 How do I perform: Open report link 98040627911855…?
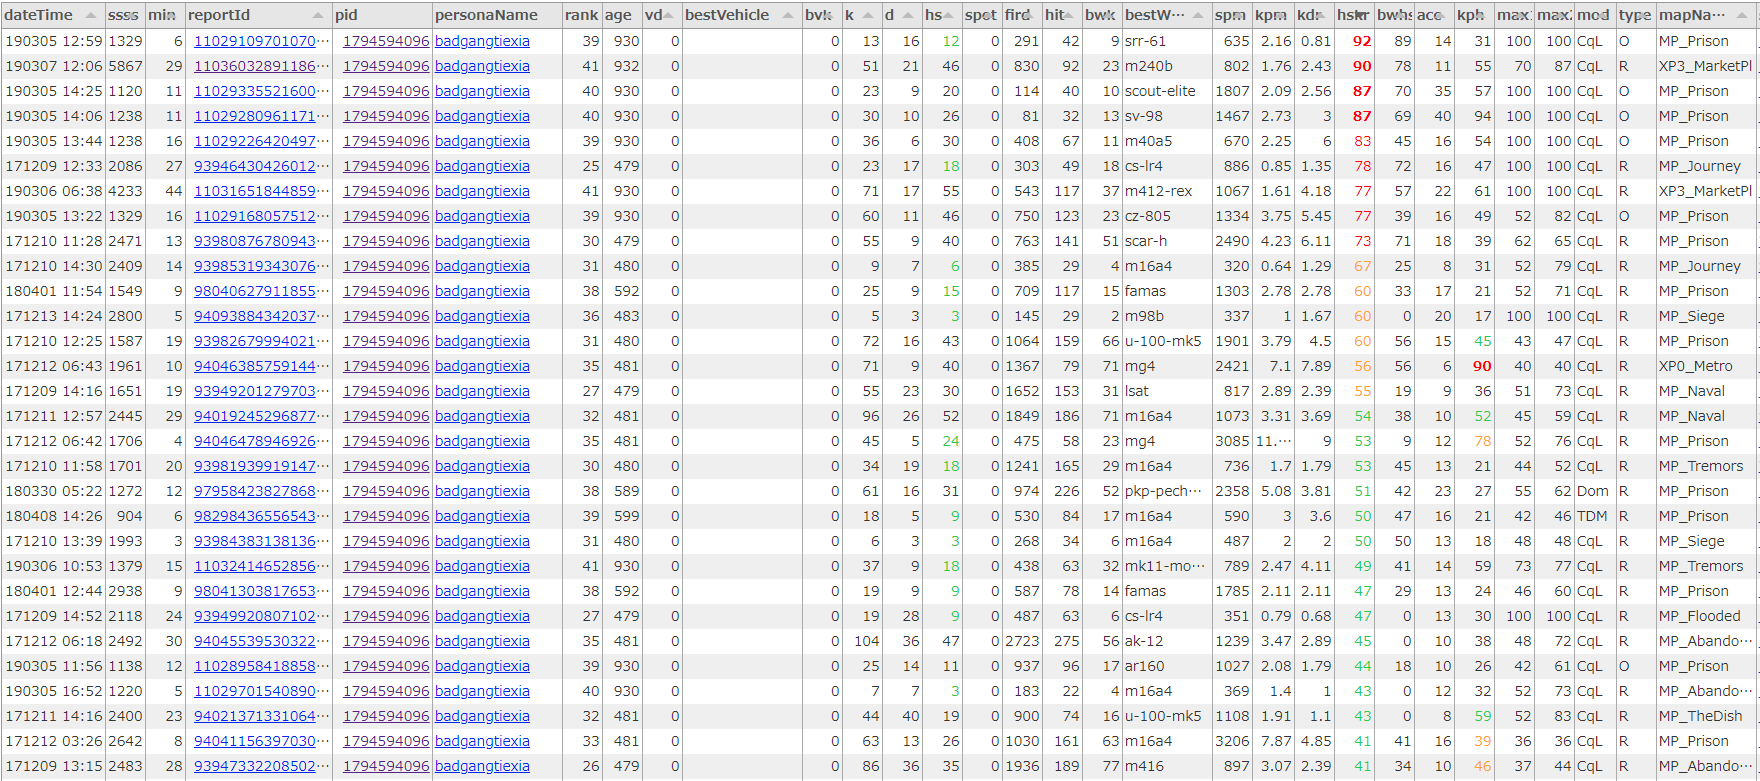(x=261, y=291)
